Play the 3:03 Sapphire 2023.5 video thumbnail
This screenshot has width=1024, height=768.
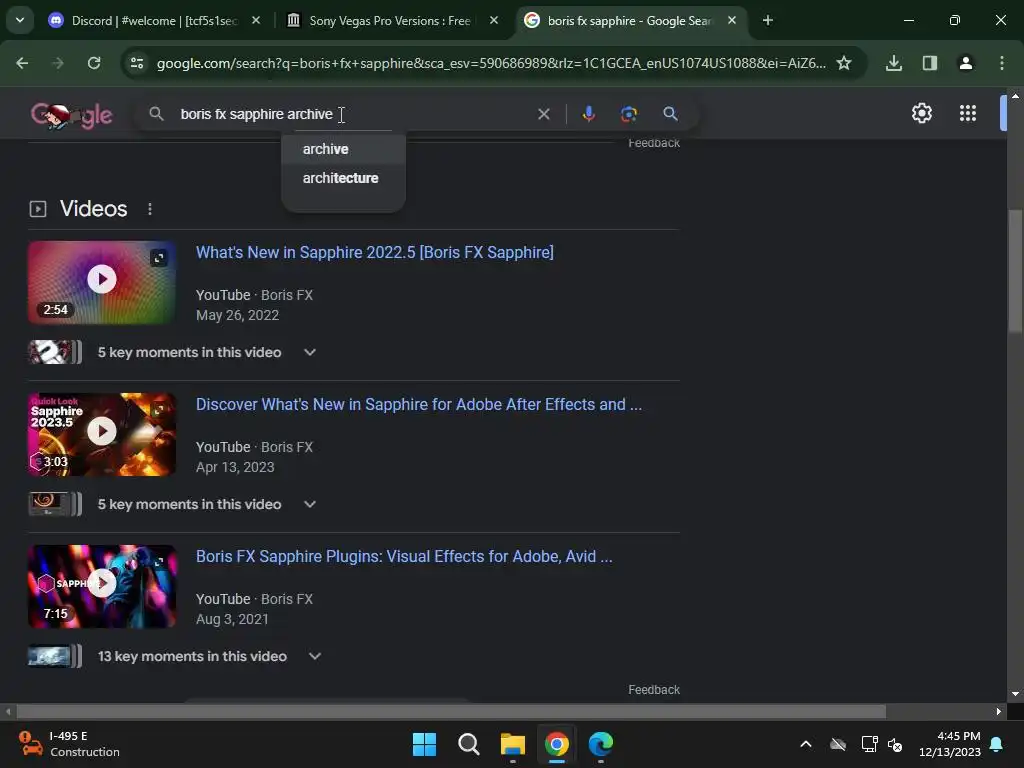tap(102, 434)
